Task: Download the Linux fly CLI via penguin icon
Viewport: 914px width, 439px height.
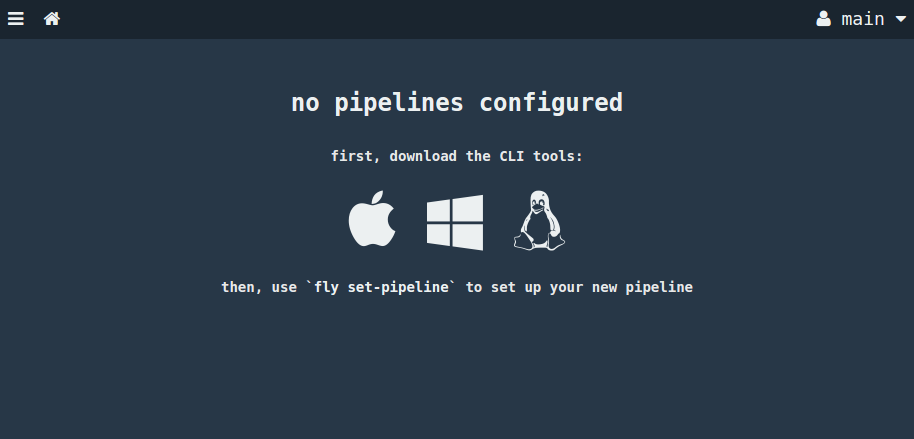Action: (539, 220)
